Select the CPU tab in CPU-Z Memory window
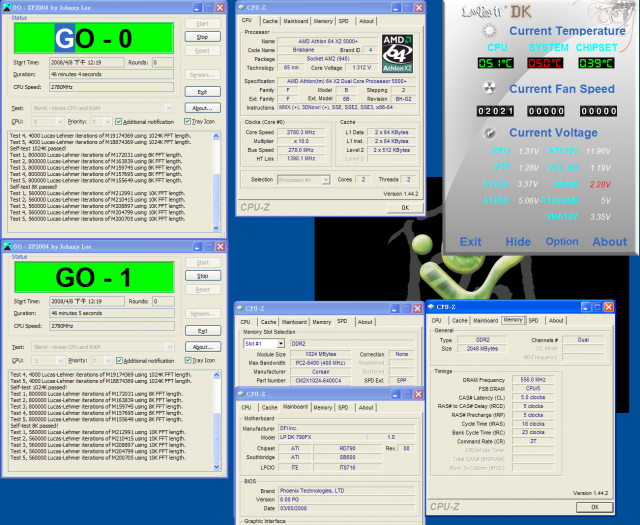Screen dimensions: 640x525 (436, 320)
